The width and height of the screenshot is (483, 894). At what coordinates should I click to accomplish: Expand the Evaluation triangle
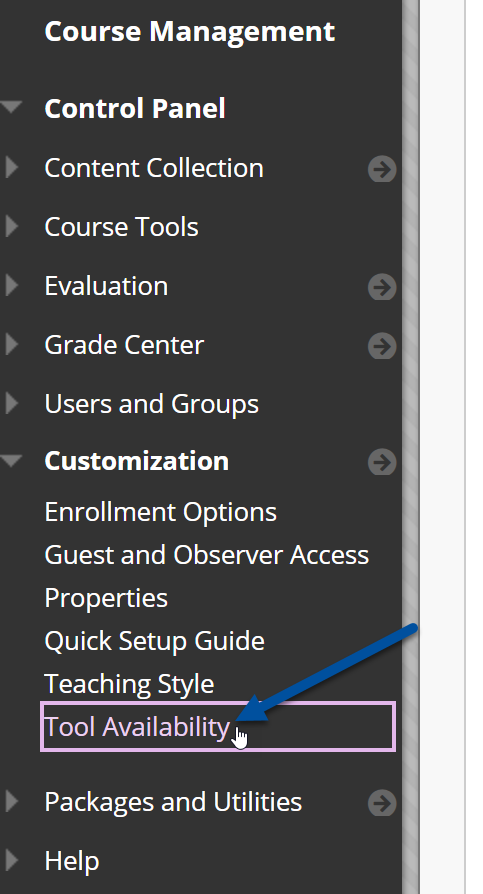pyautogui.click(x=12, y=285)
